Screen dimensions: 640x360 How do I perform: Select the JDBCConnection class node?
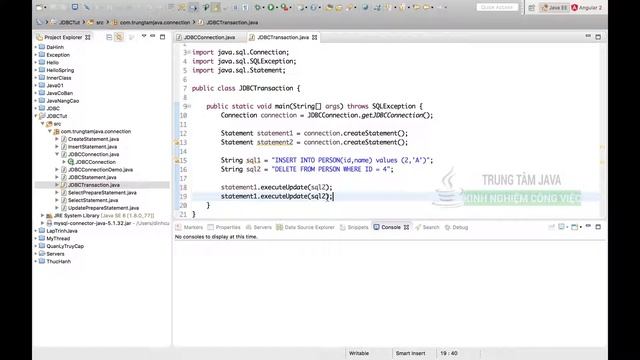click(x=95, y=162)
